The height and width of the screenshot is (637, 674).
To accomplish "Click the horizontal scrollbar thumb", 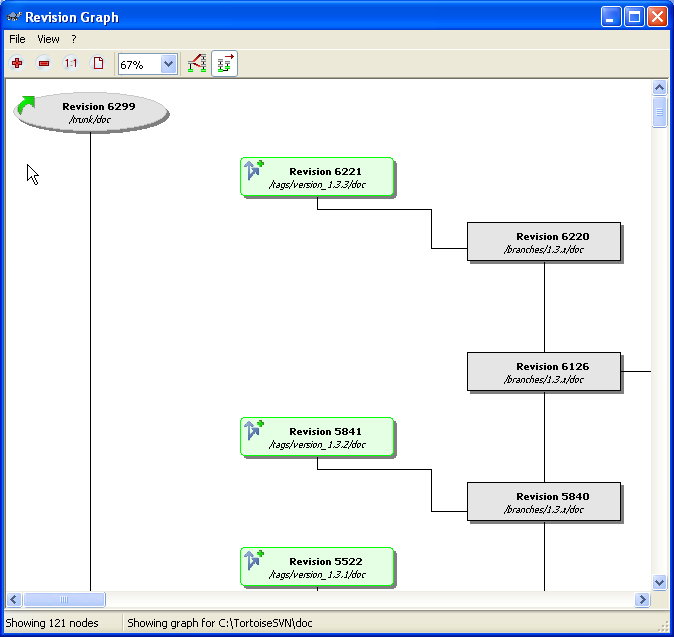I will [x=64, y=599].
